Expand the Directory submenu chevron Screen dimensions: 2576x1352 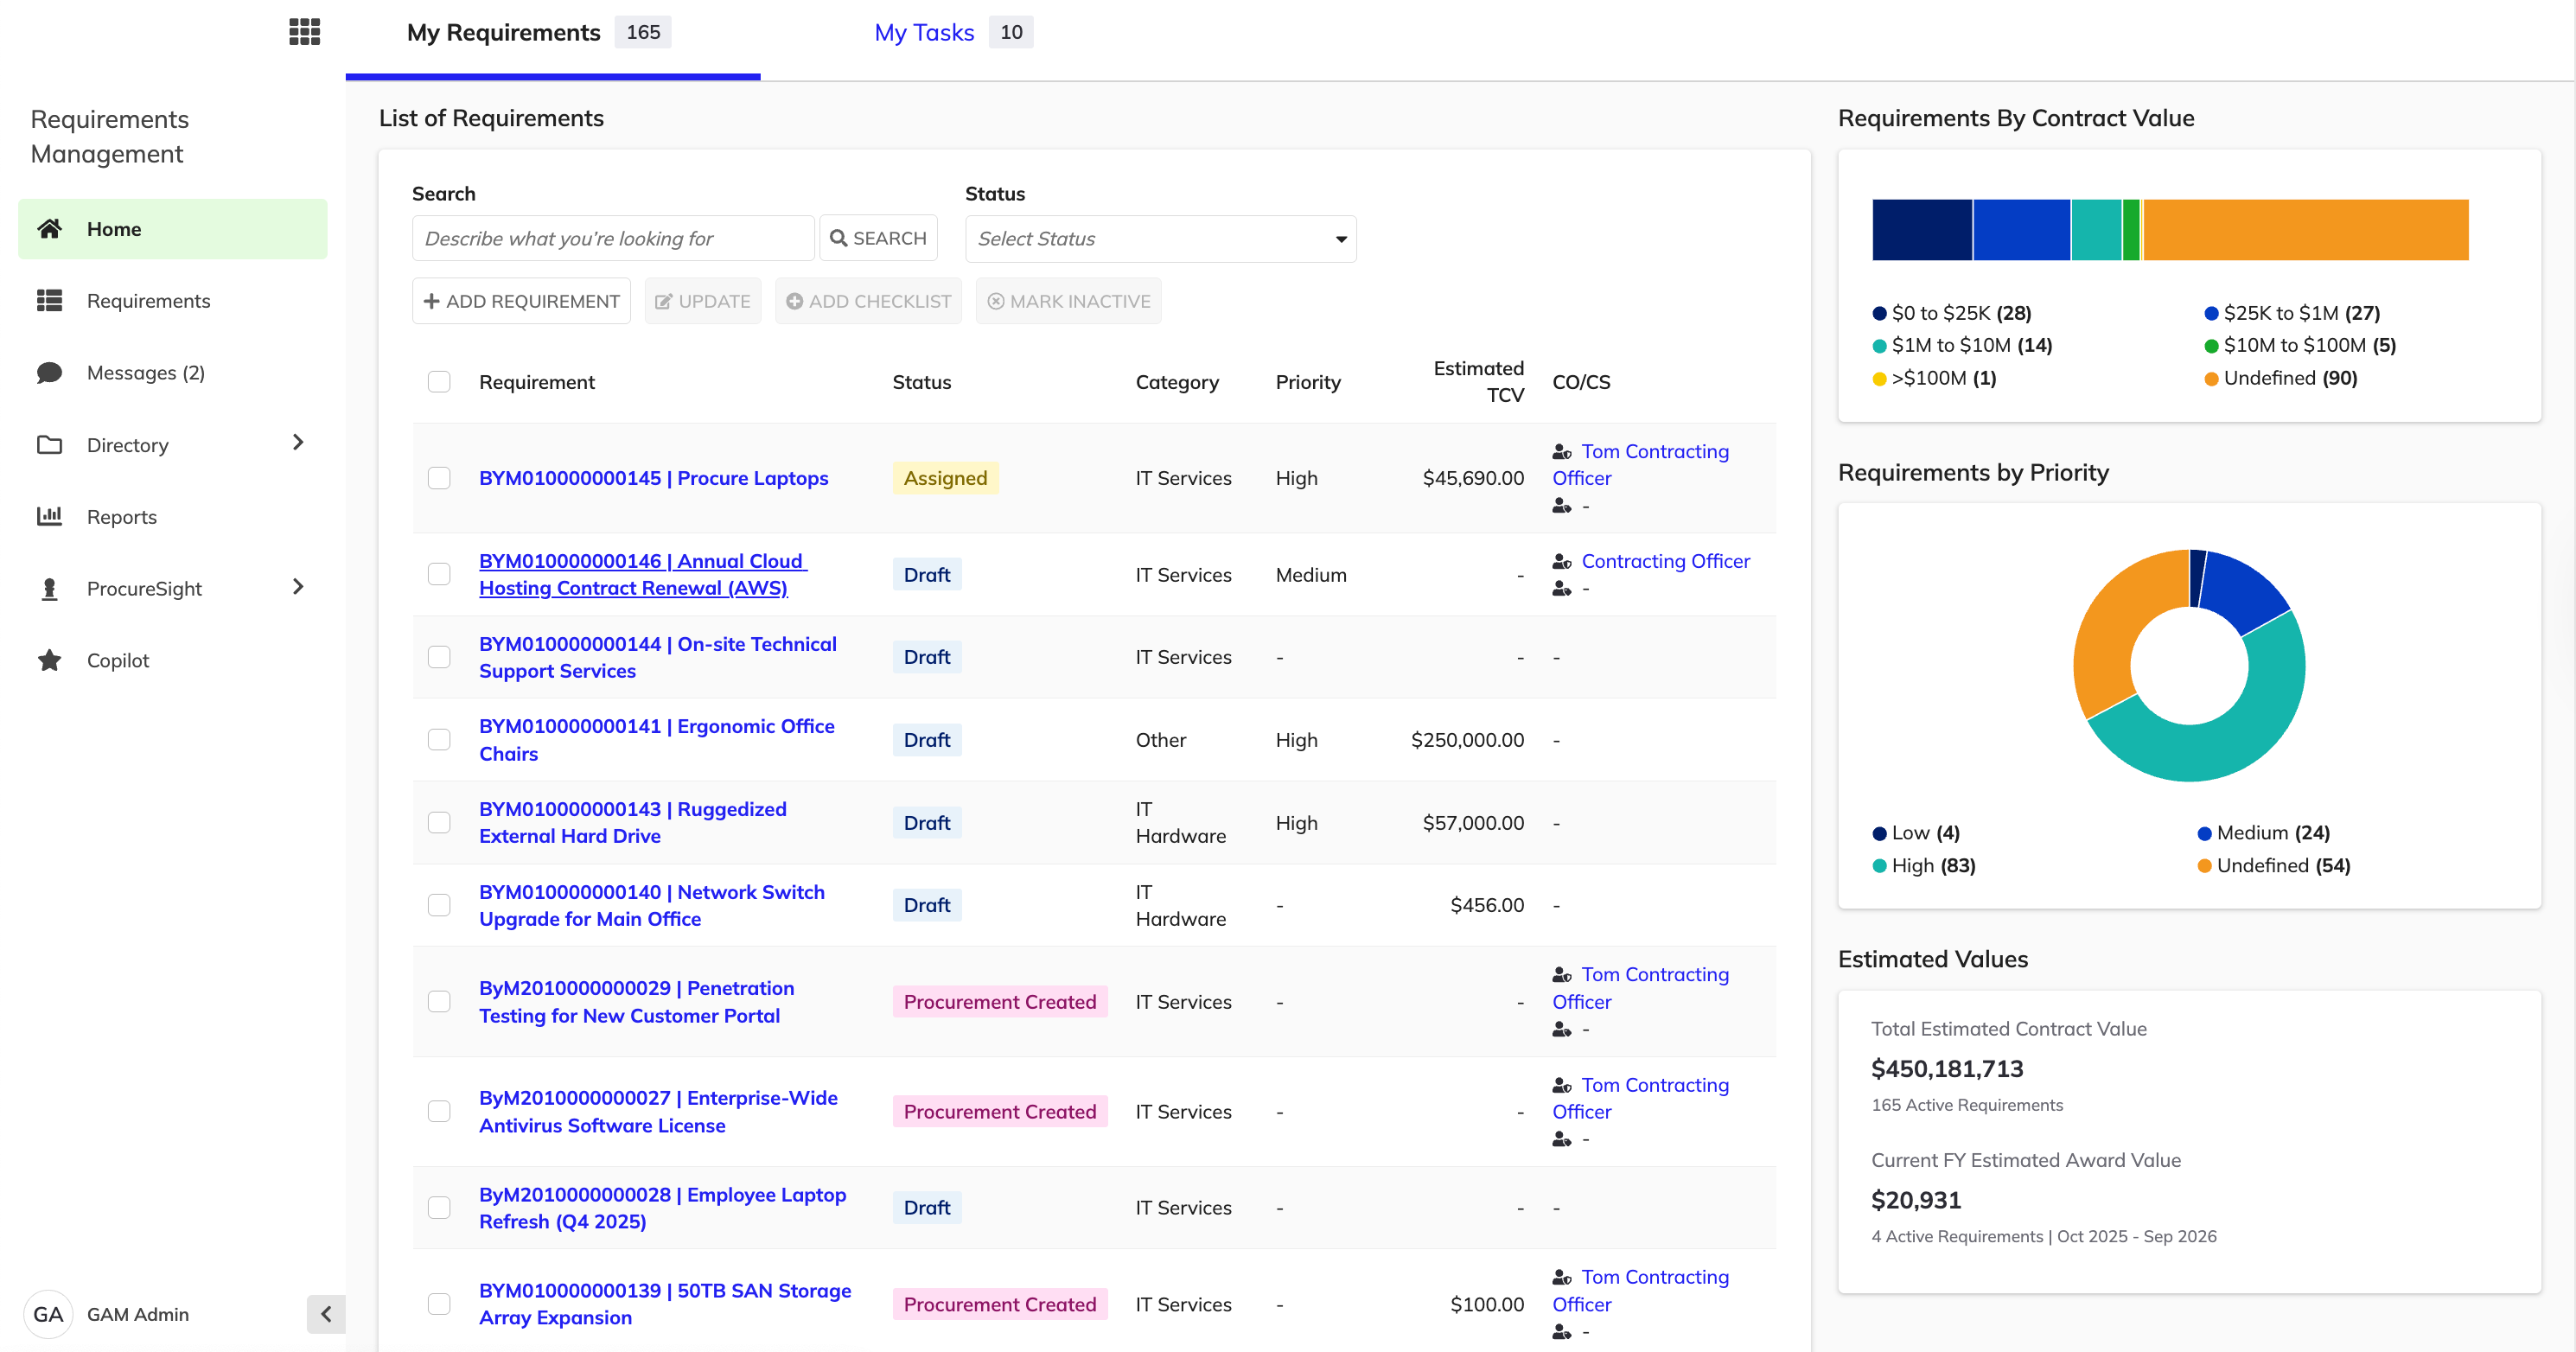coord(298,443)
